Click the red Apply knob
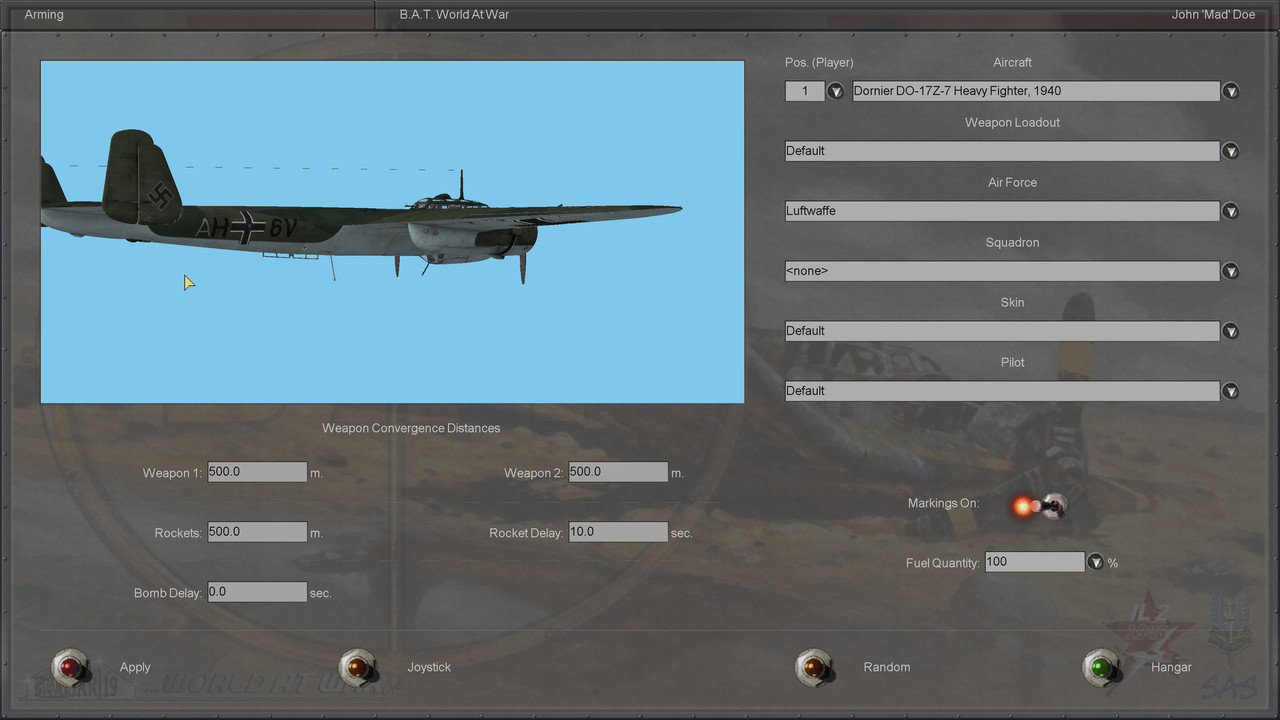The height and width of the screenshot is (720, 1280). tap(70, 667)
